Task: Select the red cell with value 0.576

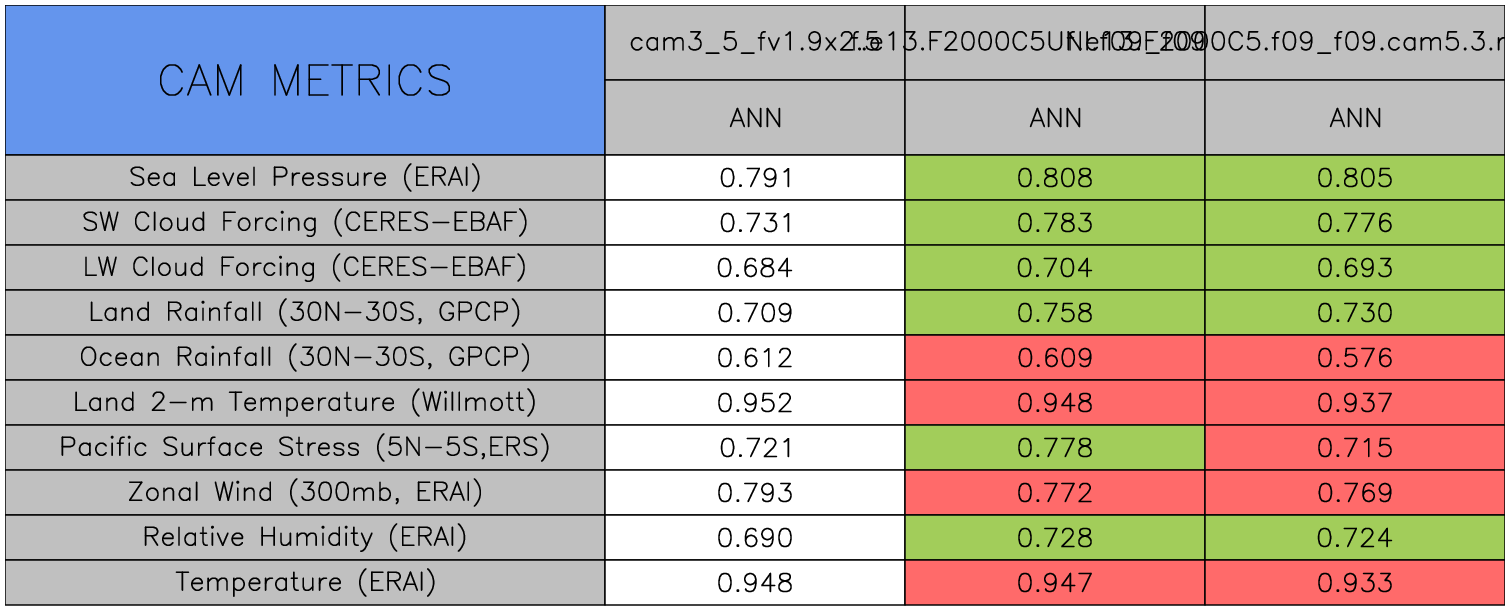Action: 1355,358
